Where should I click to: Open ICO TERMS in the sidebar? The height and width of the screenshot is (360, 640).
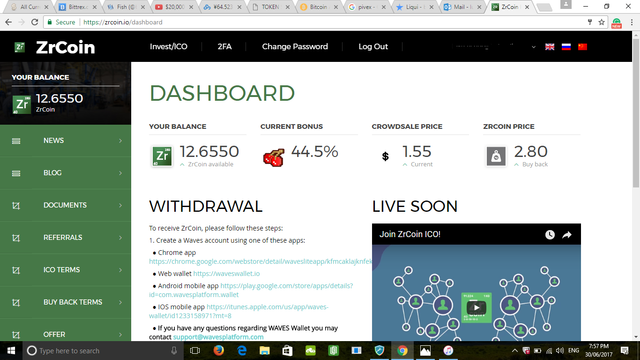click(65, 270)
